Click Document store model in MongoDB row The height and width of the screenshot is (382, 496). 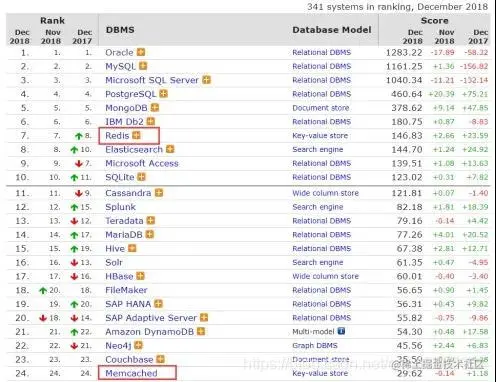pos(321,108)
